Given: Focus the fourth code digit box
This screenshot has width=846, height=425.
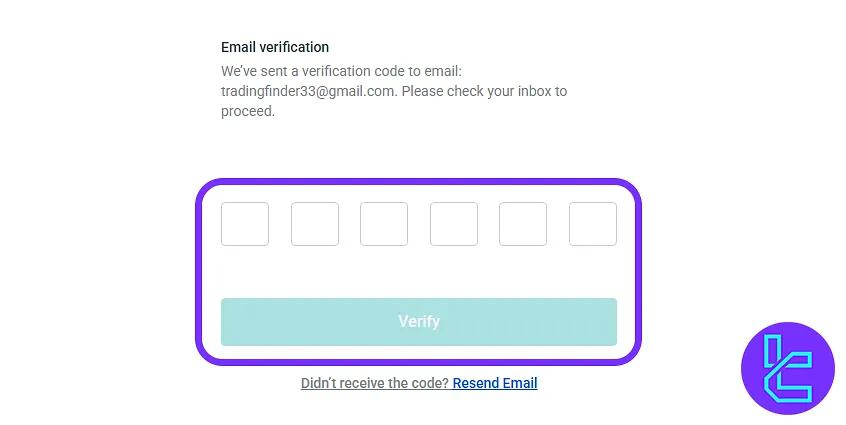Looking at the screenshot, I should point(454,224).
